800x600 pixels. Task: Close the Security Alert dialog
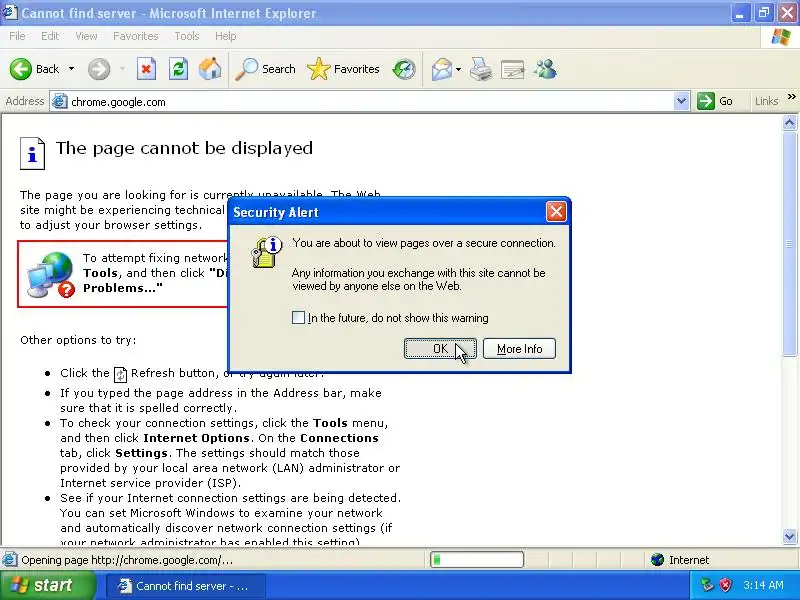(x=556, y=212)
